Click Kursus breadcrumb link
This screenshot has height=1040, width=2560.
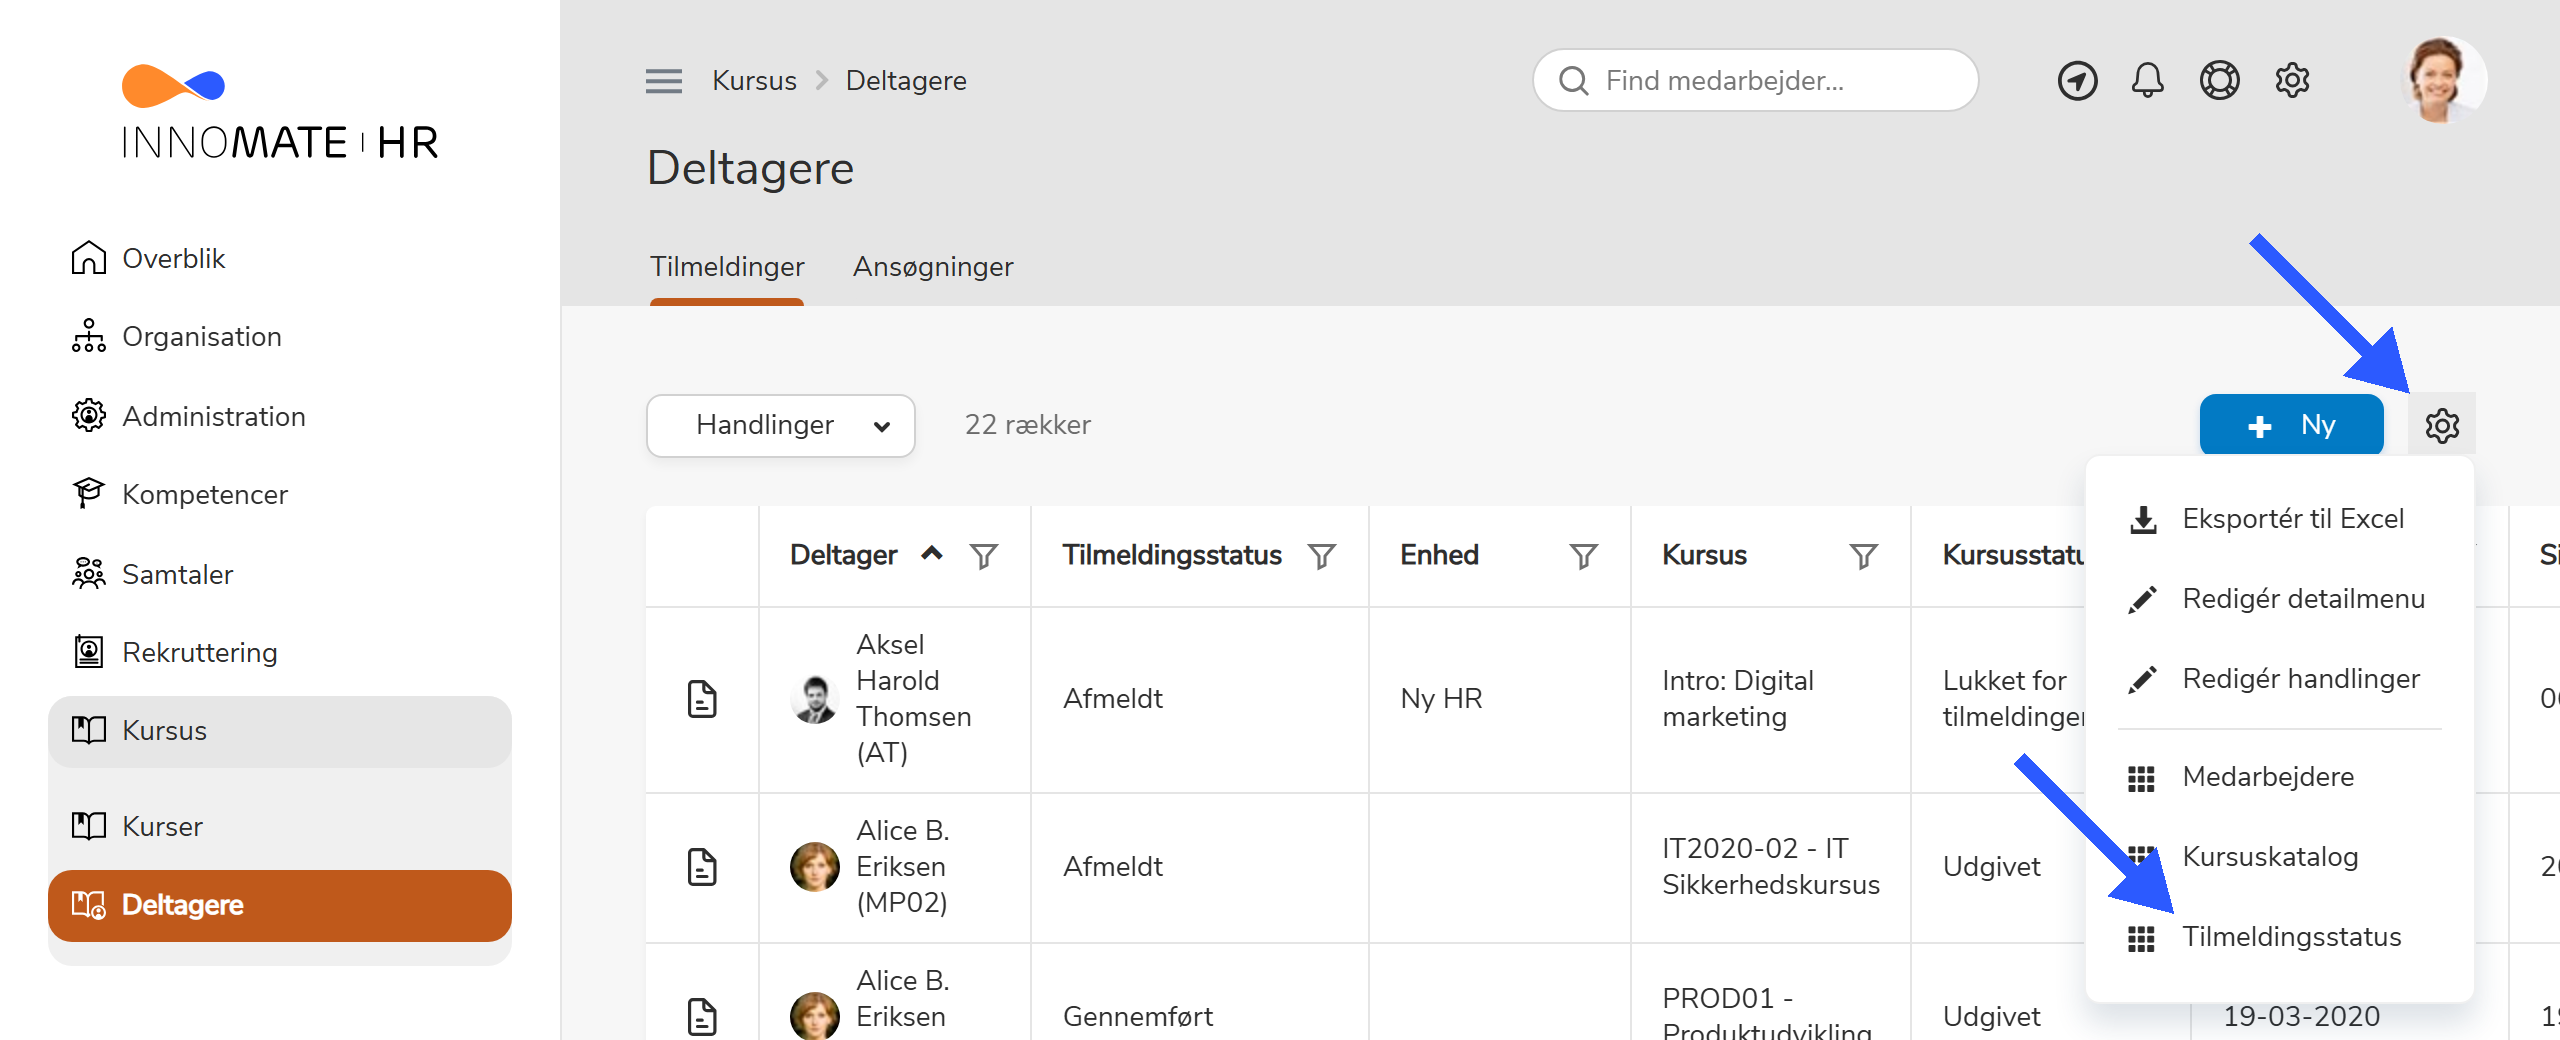coord(754,81)
